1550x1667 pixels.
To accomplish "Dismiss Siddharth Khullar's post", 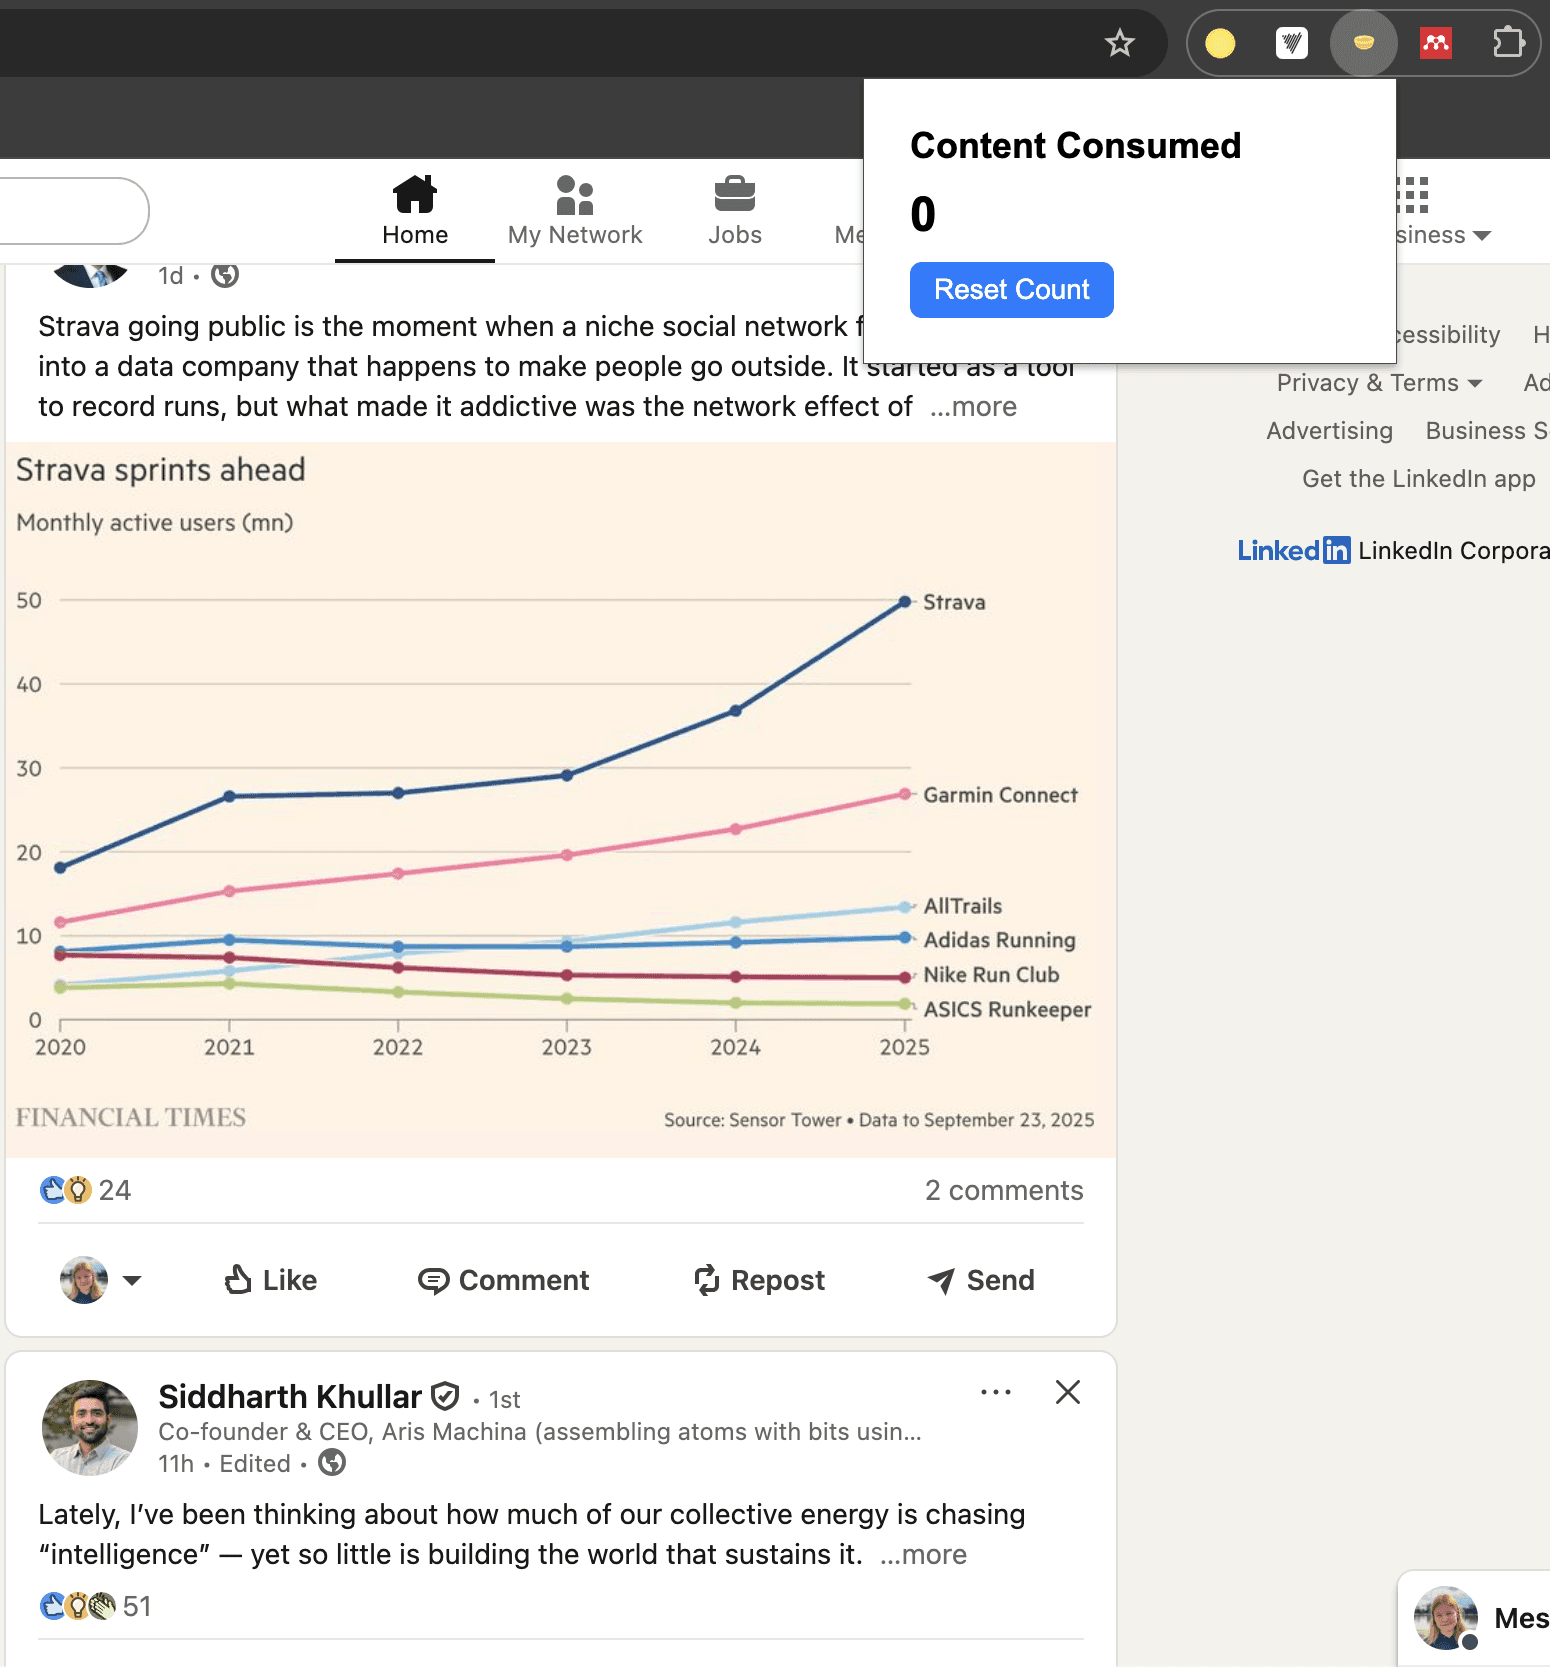I will click(1068, 1392).
